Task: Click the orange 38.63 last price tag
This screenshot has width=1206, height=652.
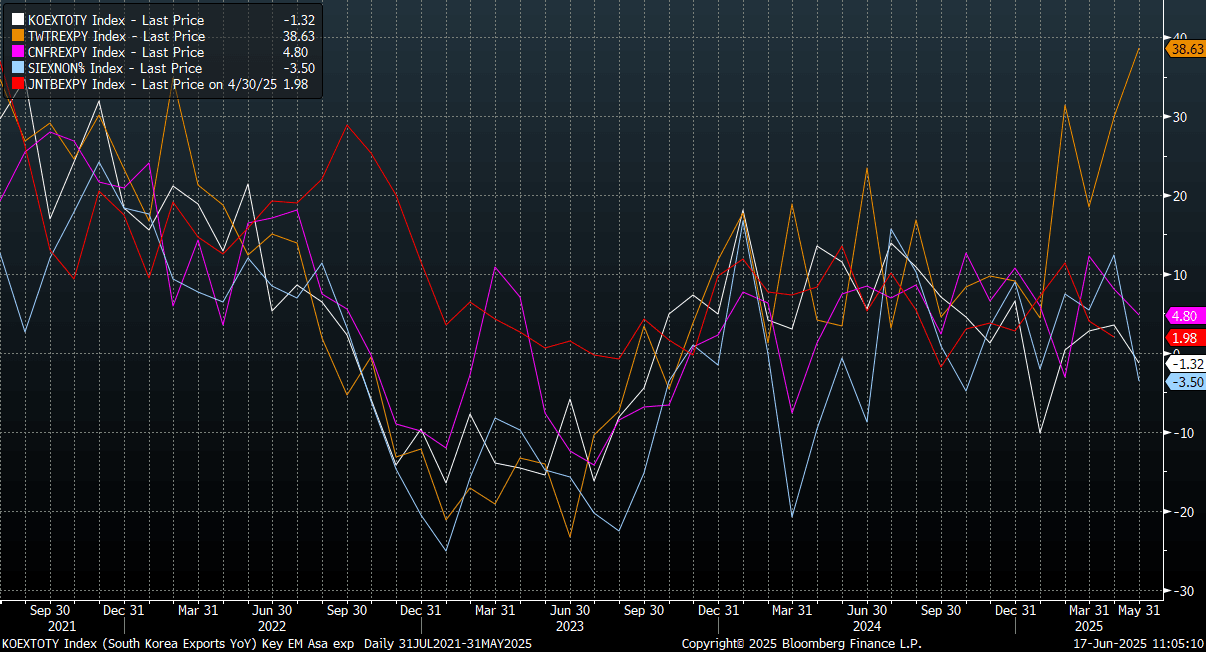Action: (x=1186, y=48)
